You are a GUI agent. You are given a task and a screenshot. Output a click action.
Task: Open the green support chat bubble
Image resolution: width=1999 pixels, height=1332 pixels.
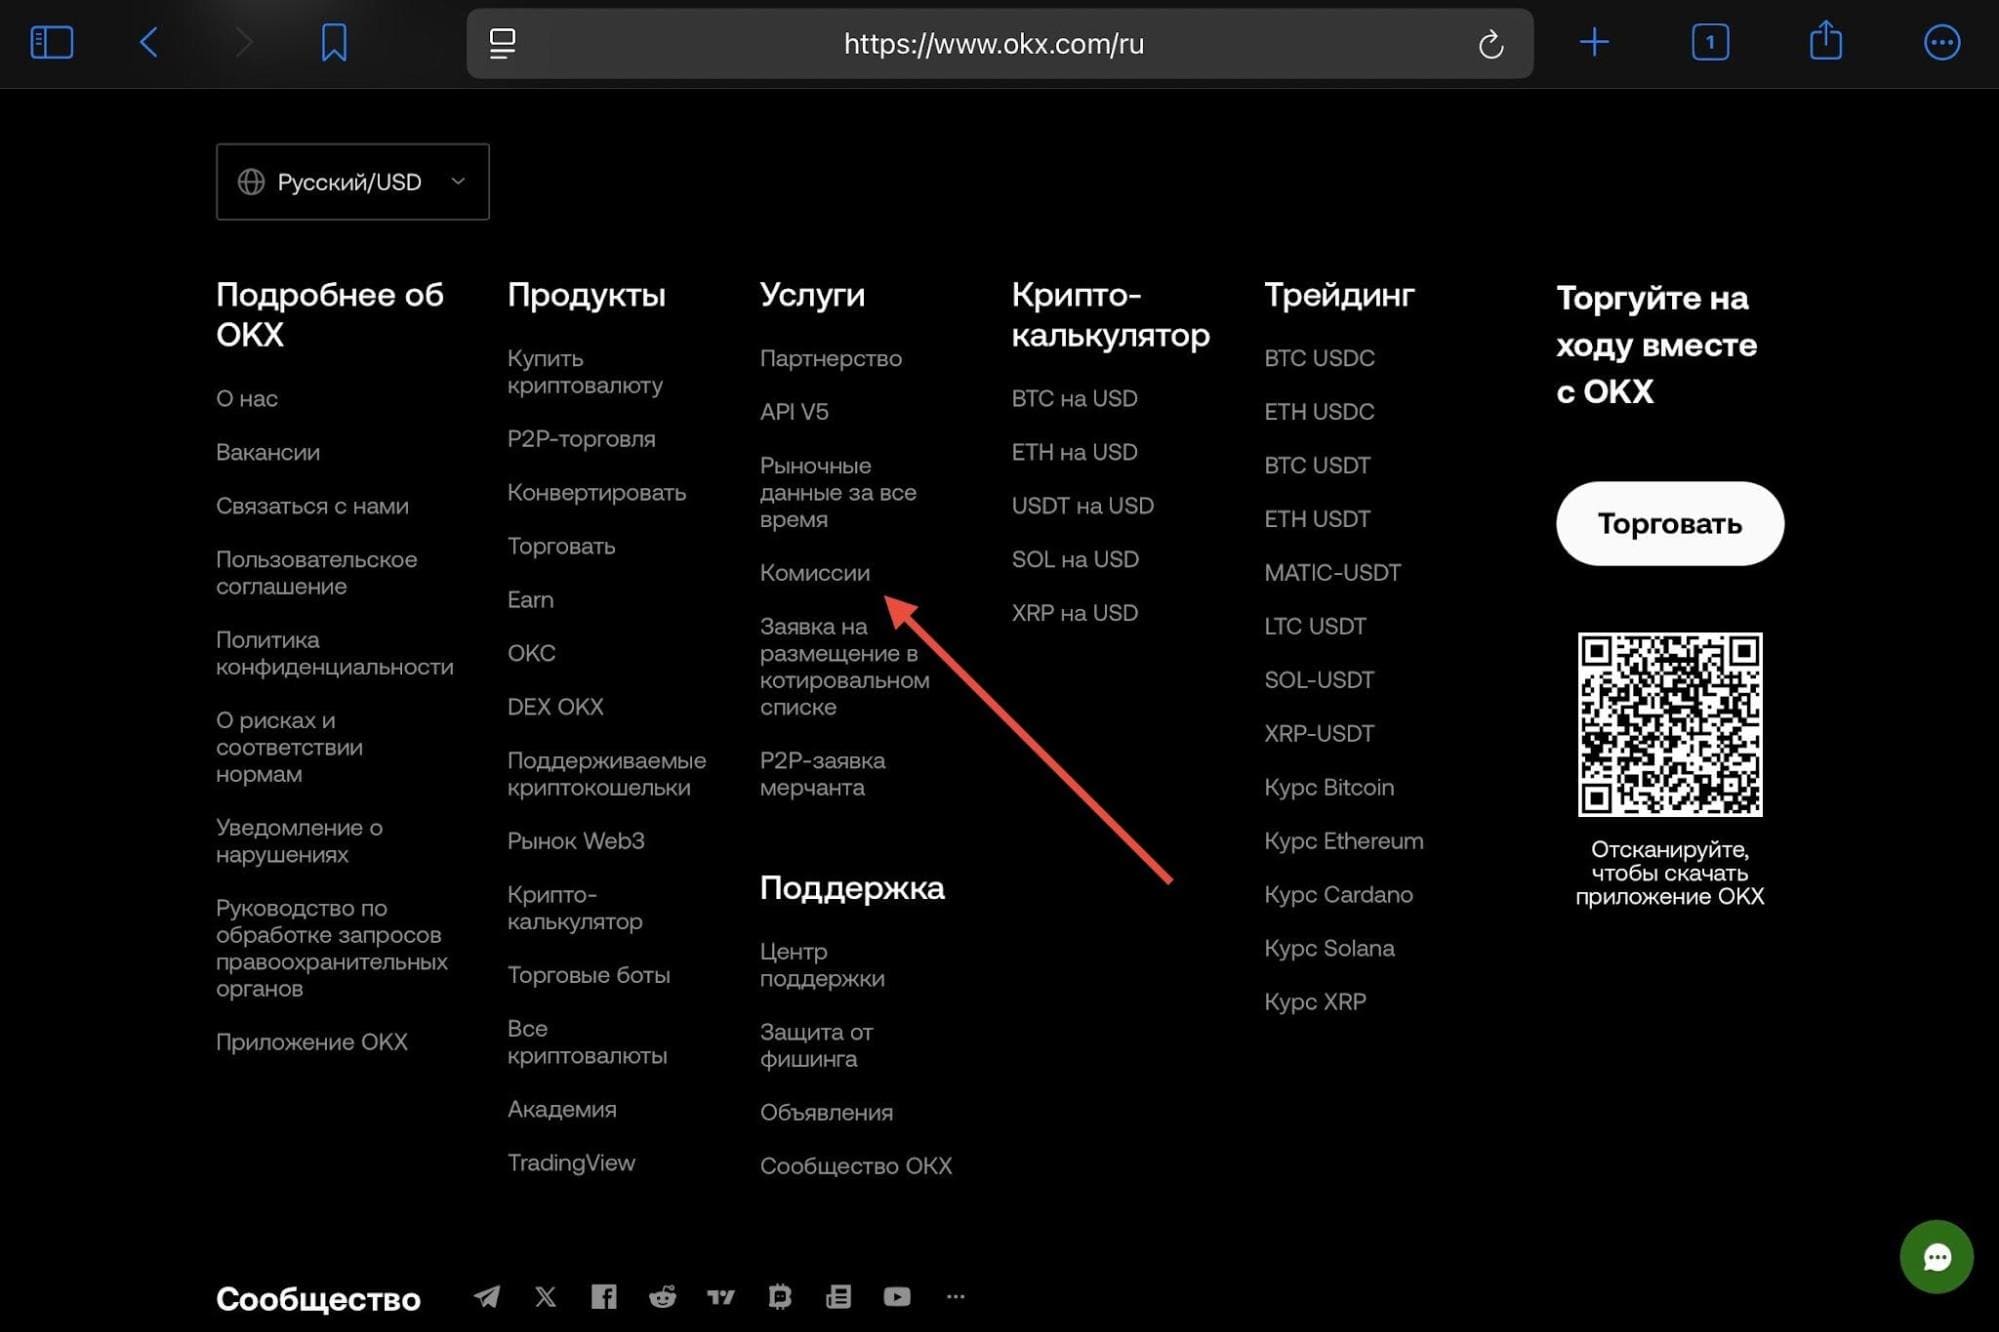[x=1936, y=1256]
